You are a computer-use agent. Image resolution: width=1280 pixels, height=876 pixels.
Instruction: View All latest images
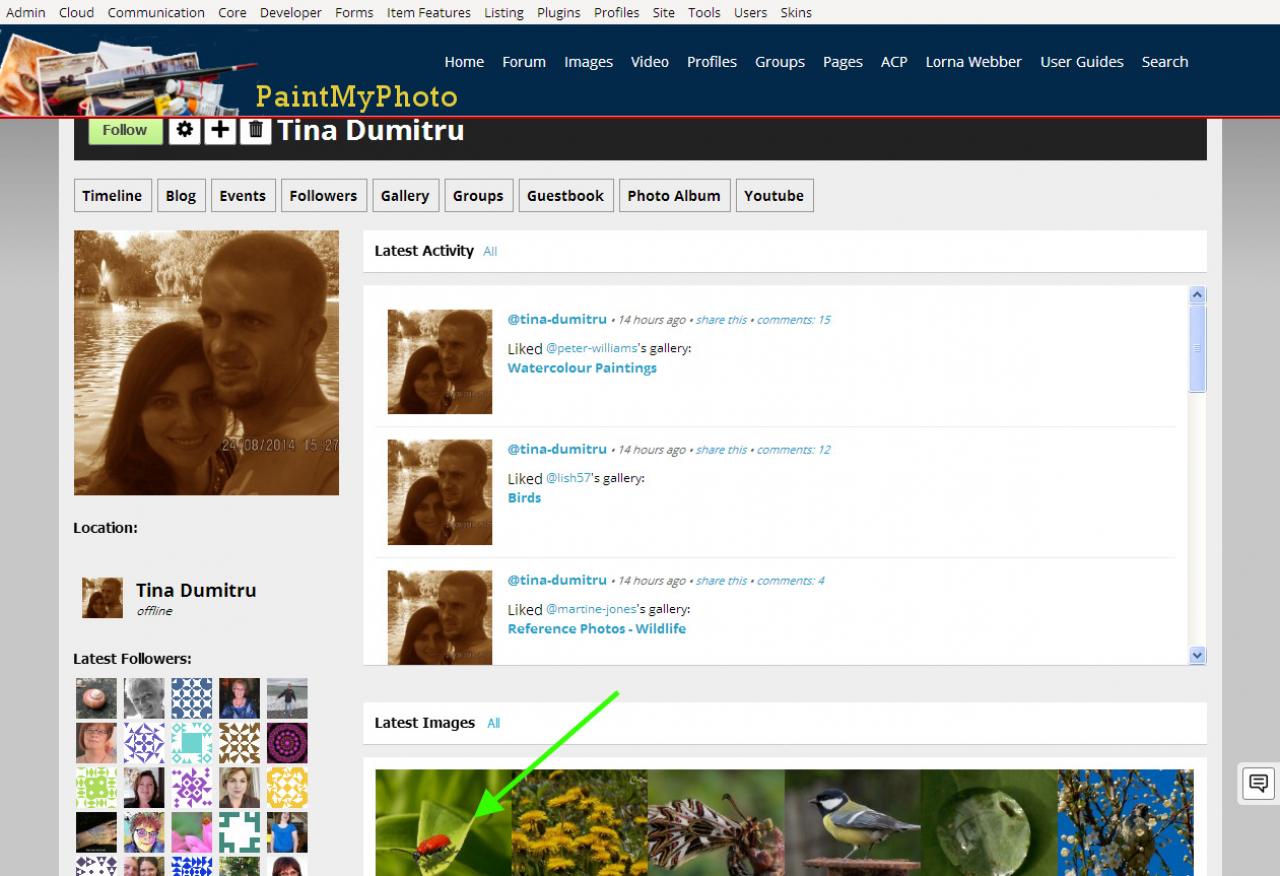[x=493, y=724]
